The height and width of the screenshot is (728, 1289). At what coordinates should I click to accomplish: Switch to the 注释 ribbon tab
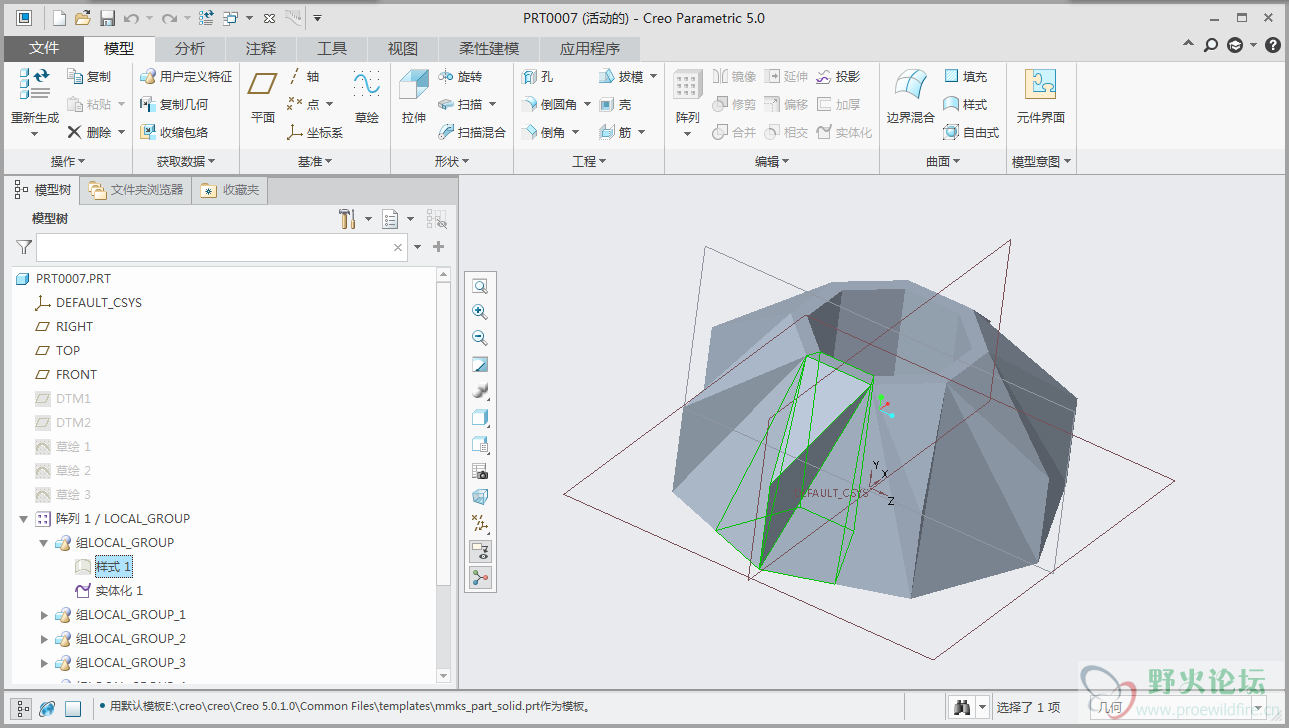(261, 48)
